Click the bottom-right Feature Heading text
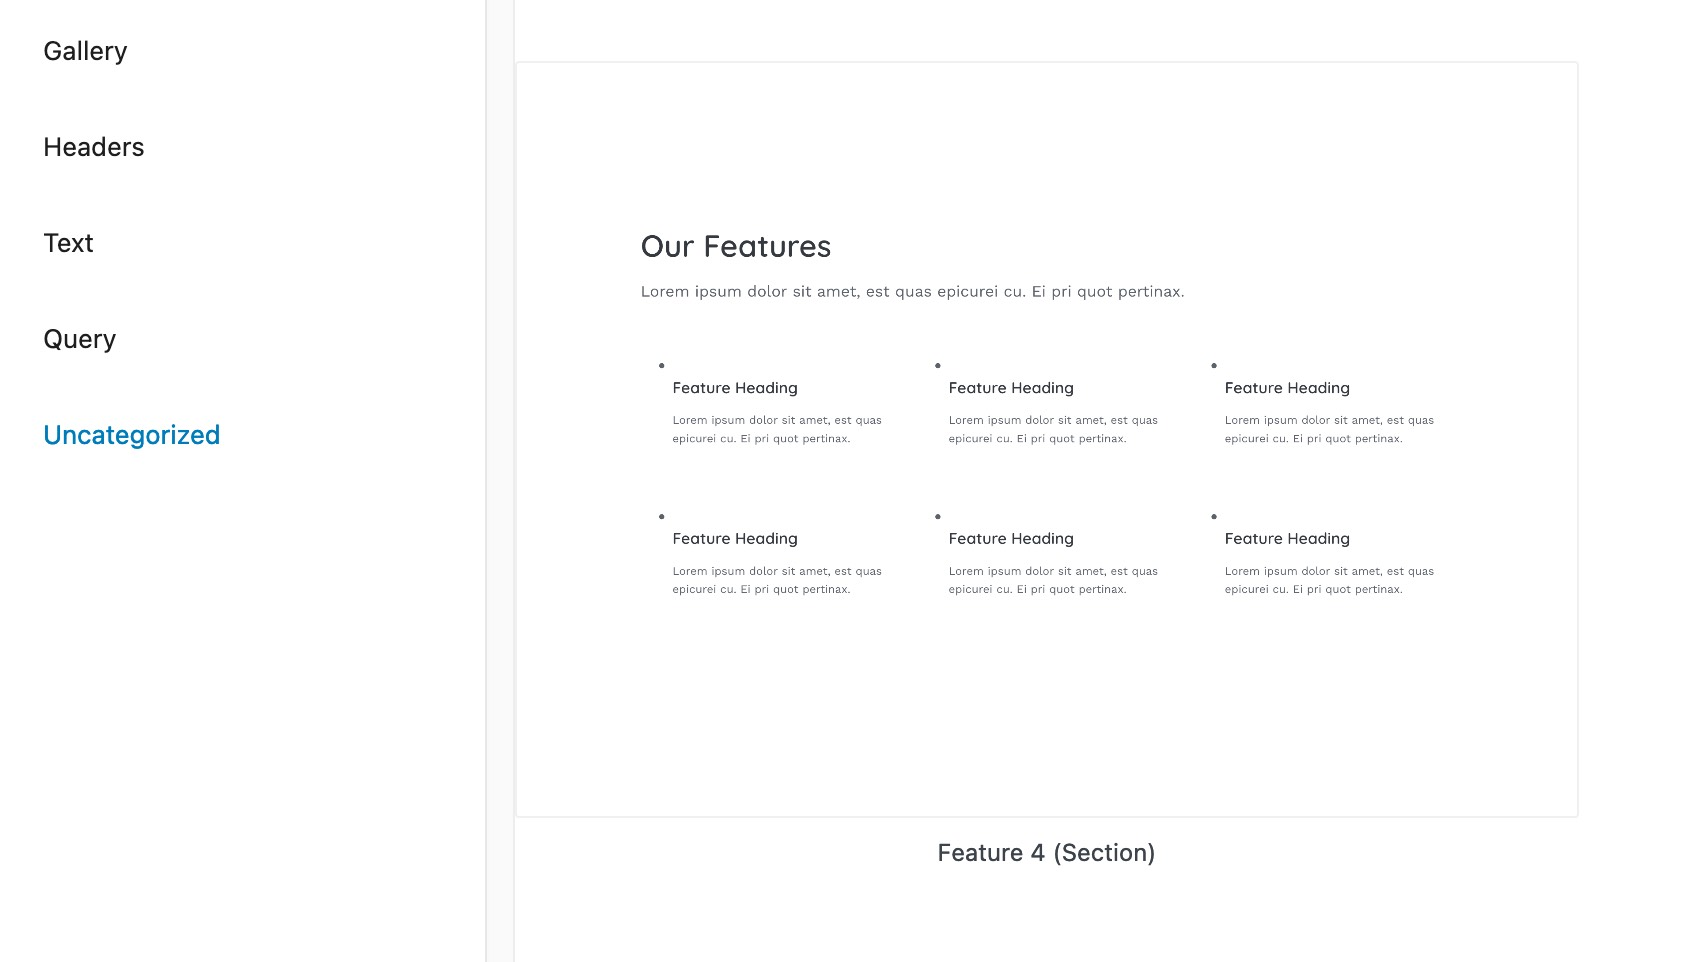 (1287, 538)
